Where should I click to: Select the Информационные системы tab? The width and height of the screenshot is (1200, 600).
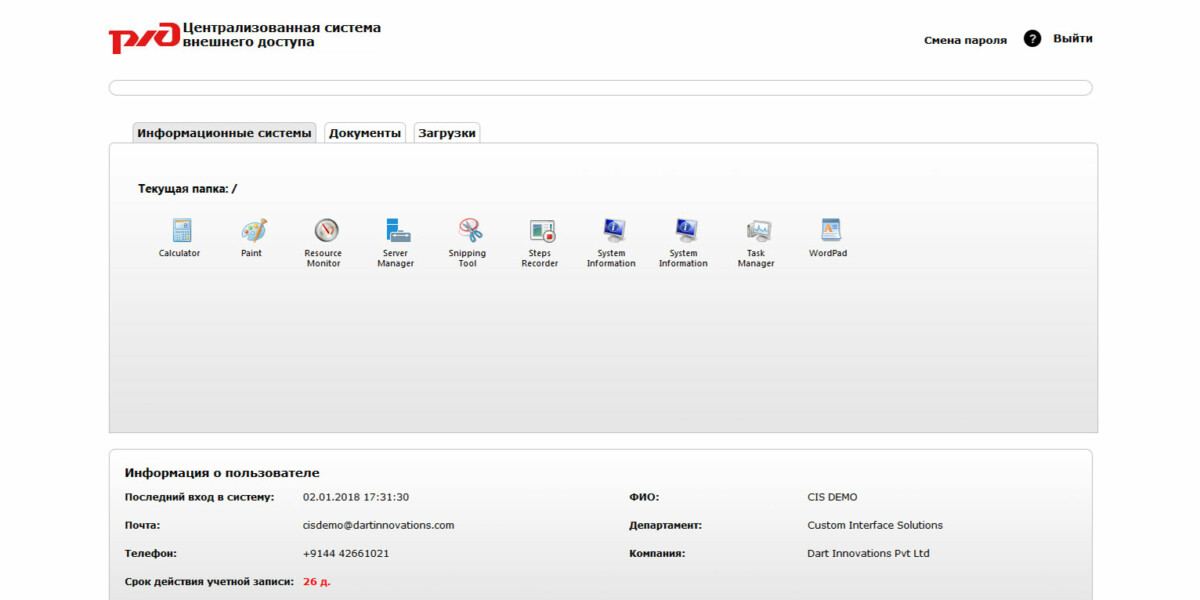(x=224, y=131)
